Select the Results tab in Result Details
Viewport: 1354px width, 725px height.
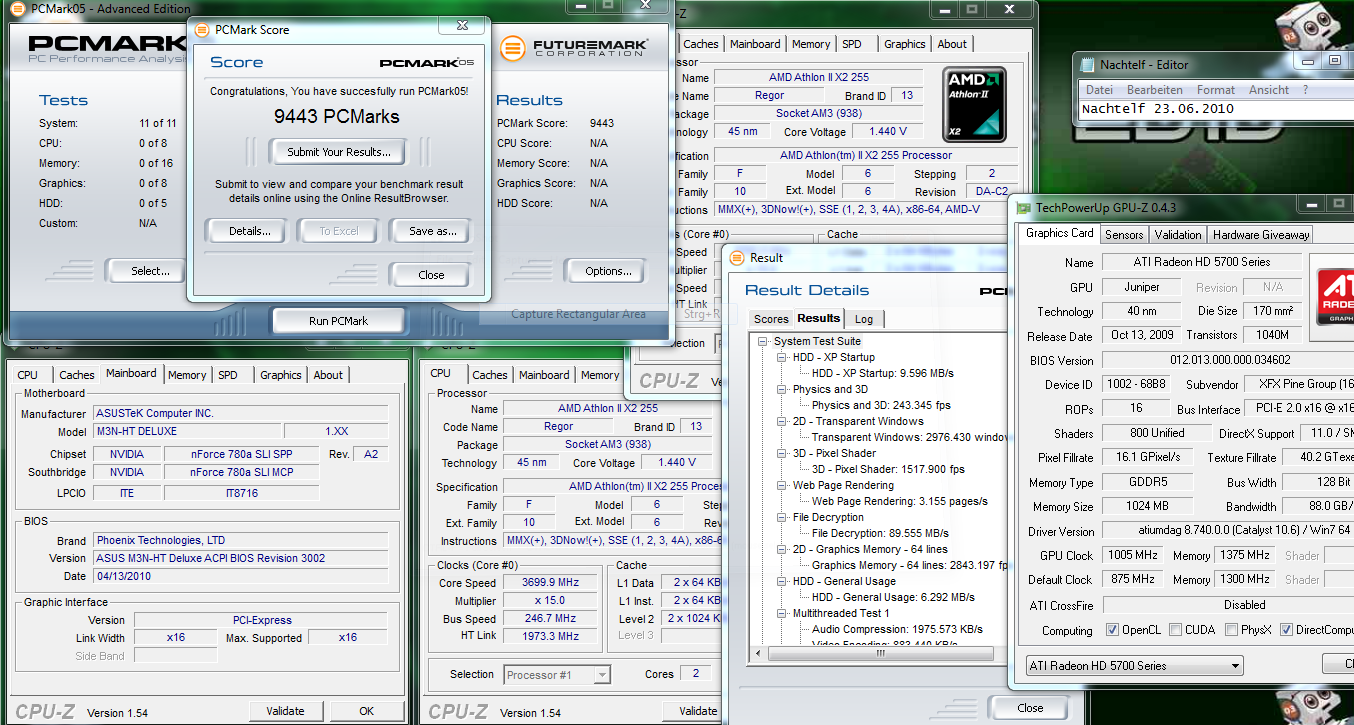pyautogui.click(x=819, y=318)
